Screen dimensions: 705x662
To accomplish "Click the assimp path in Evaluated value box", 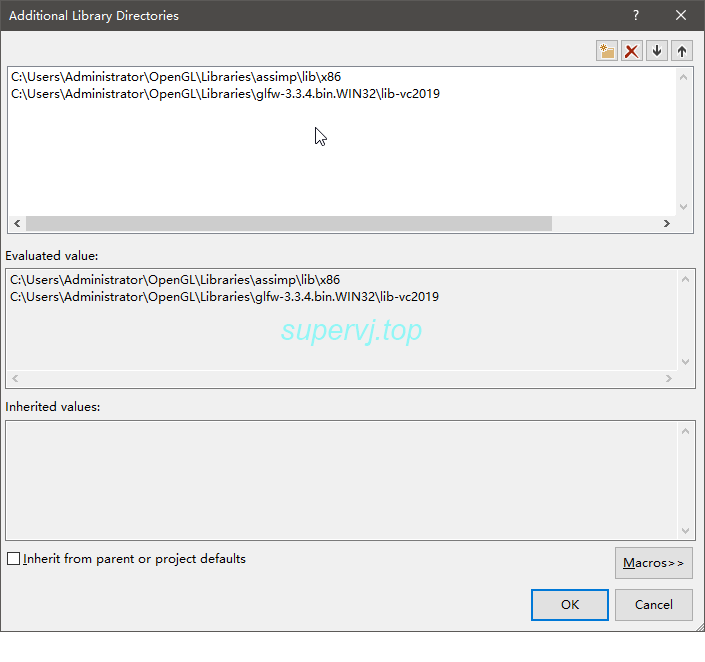I will [175, 280].
